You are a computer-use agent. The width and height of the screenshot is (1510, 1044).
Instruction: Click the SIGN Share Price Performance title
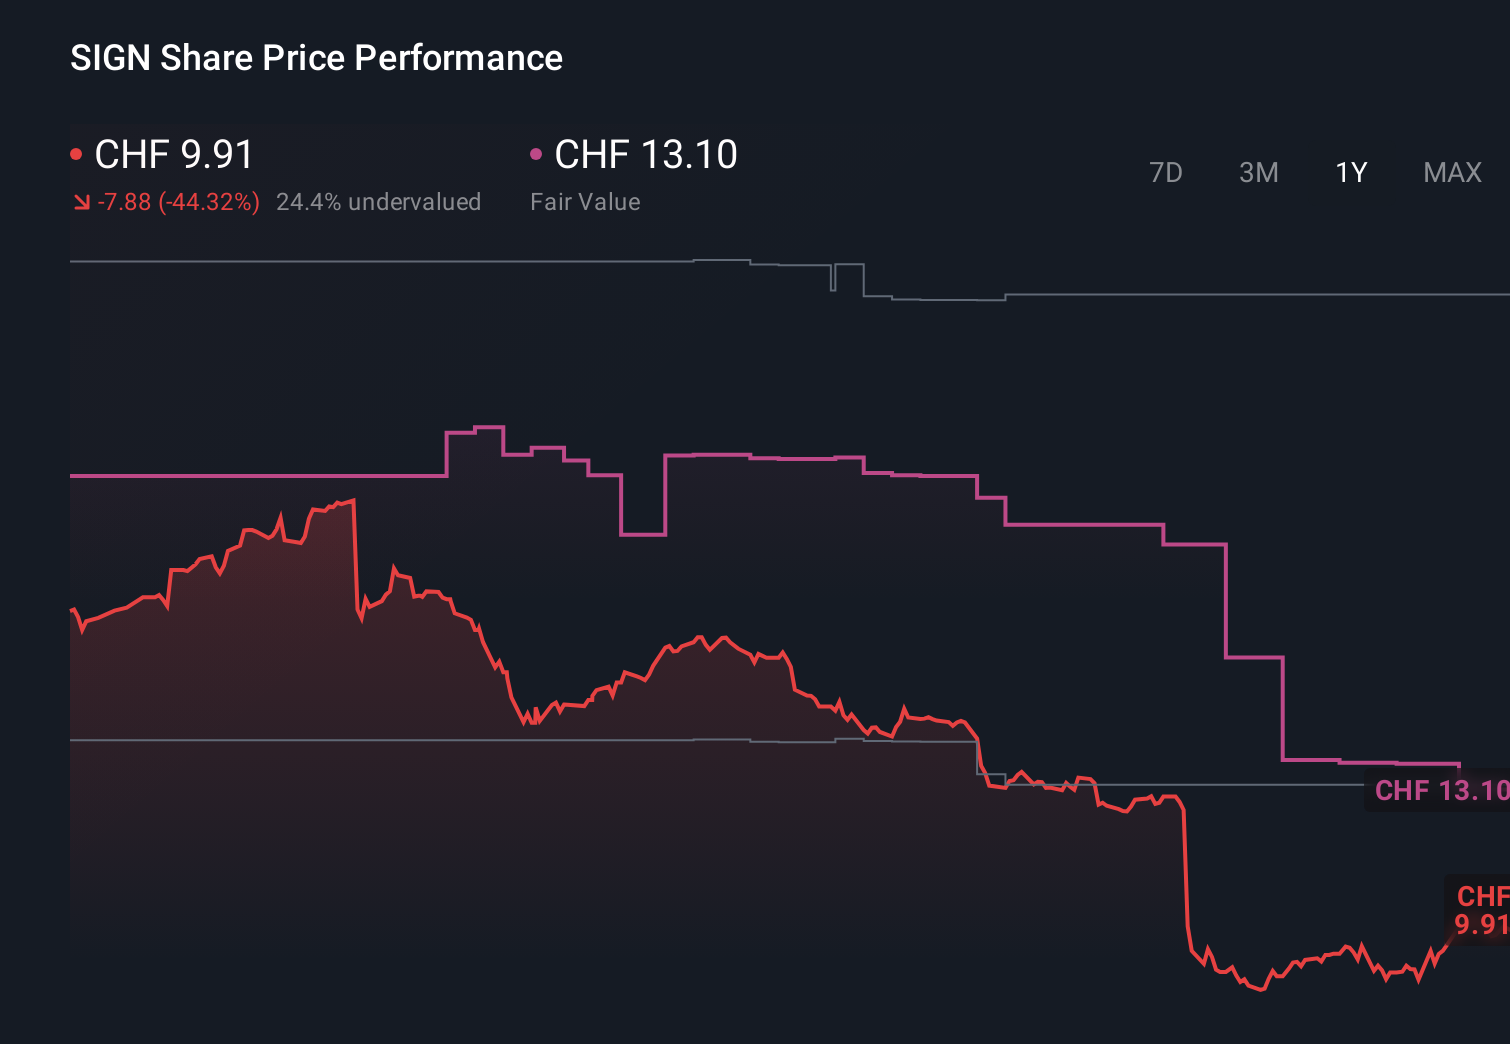pyautogui.click(x=316, y=57)
